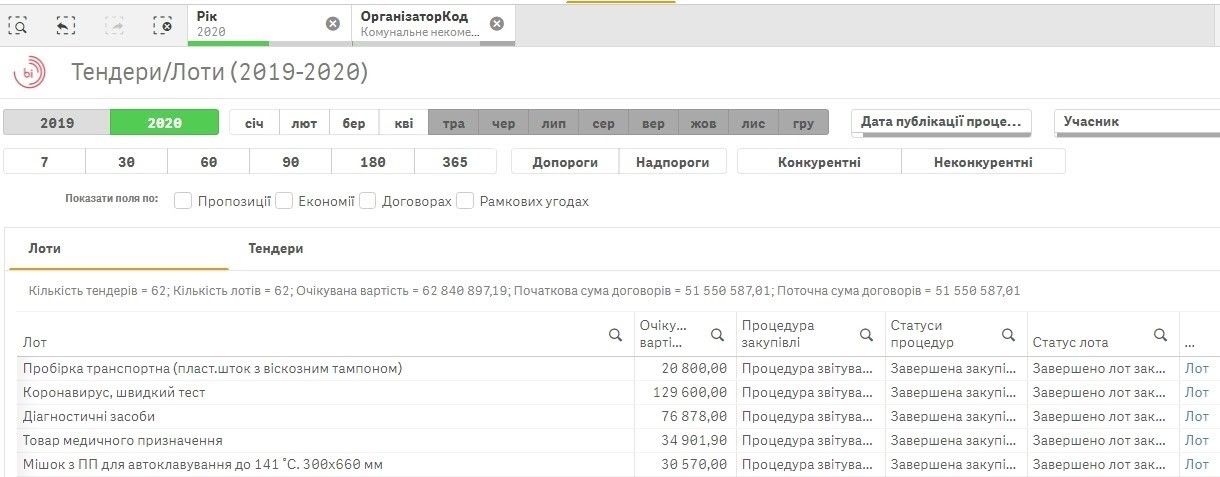Select month тра

(x=454, y=123)
